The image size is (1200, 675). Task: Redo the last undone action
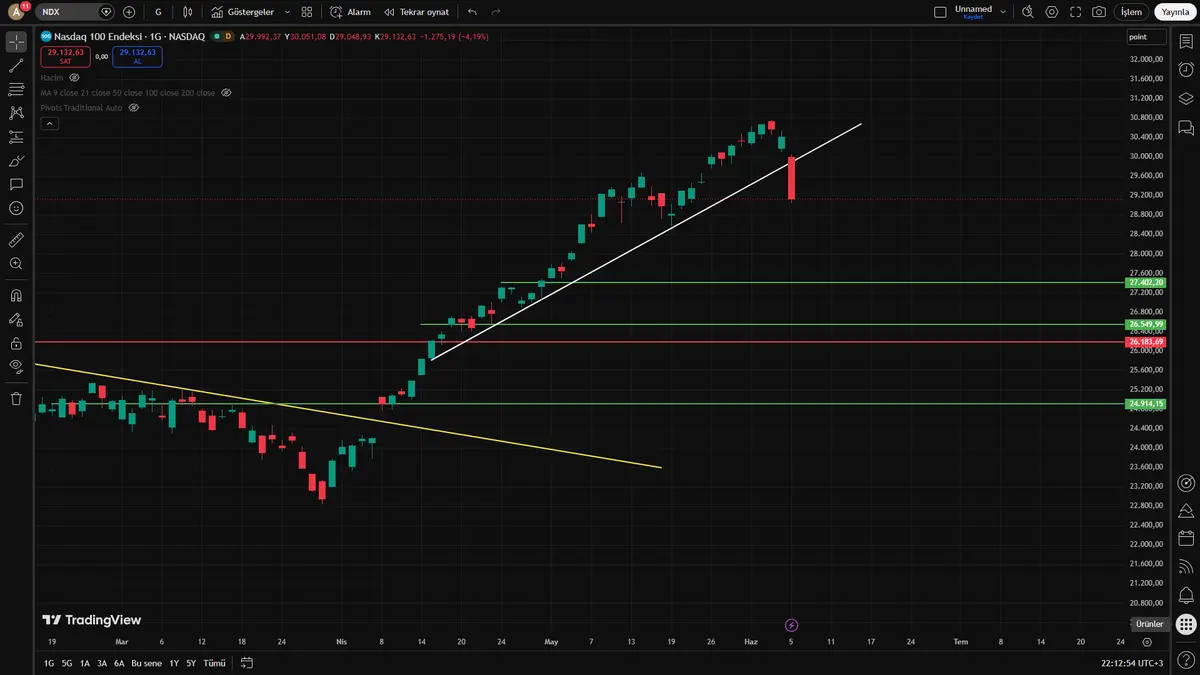tap(496, 12)
